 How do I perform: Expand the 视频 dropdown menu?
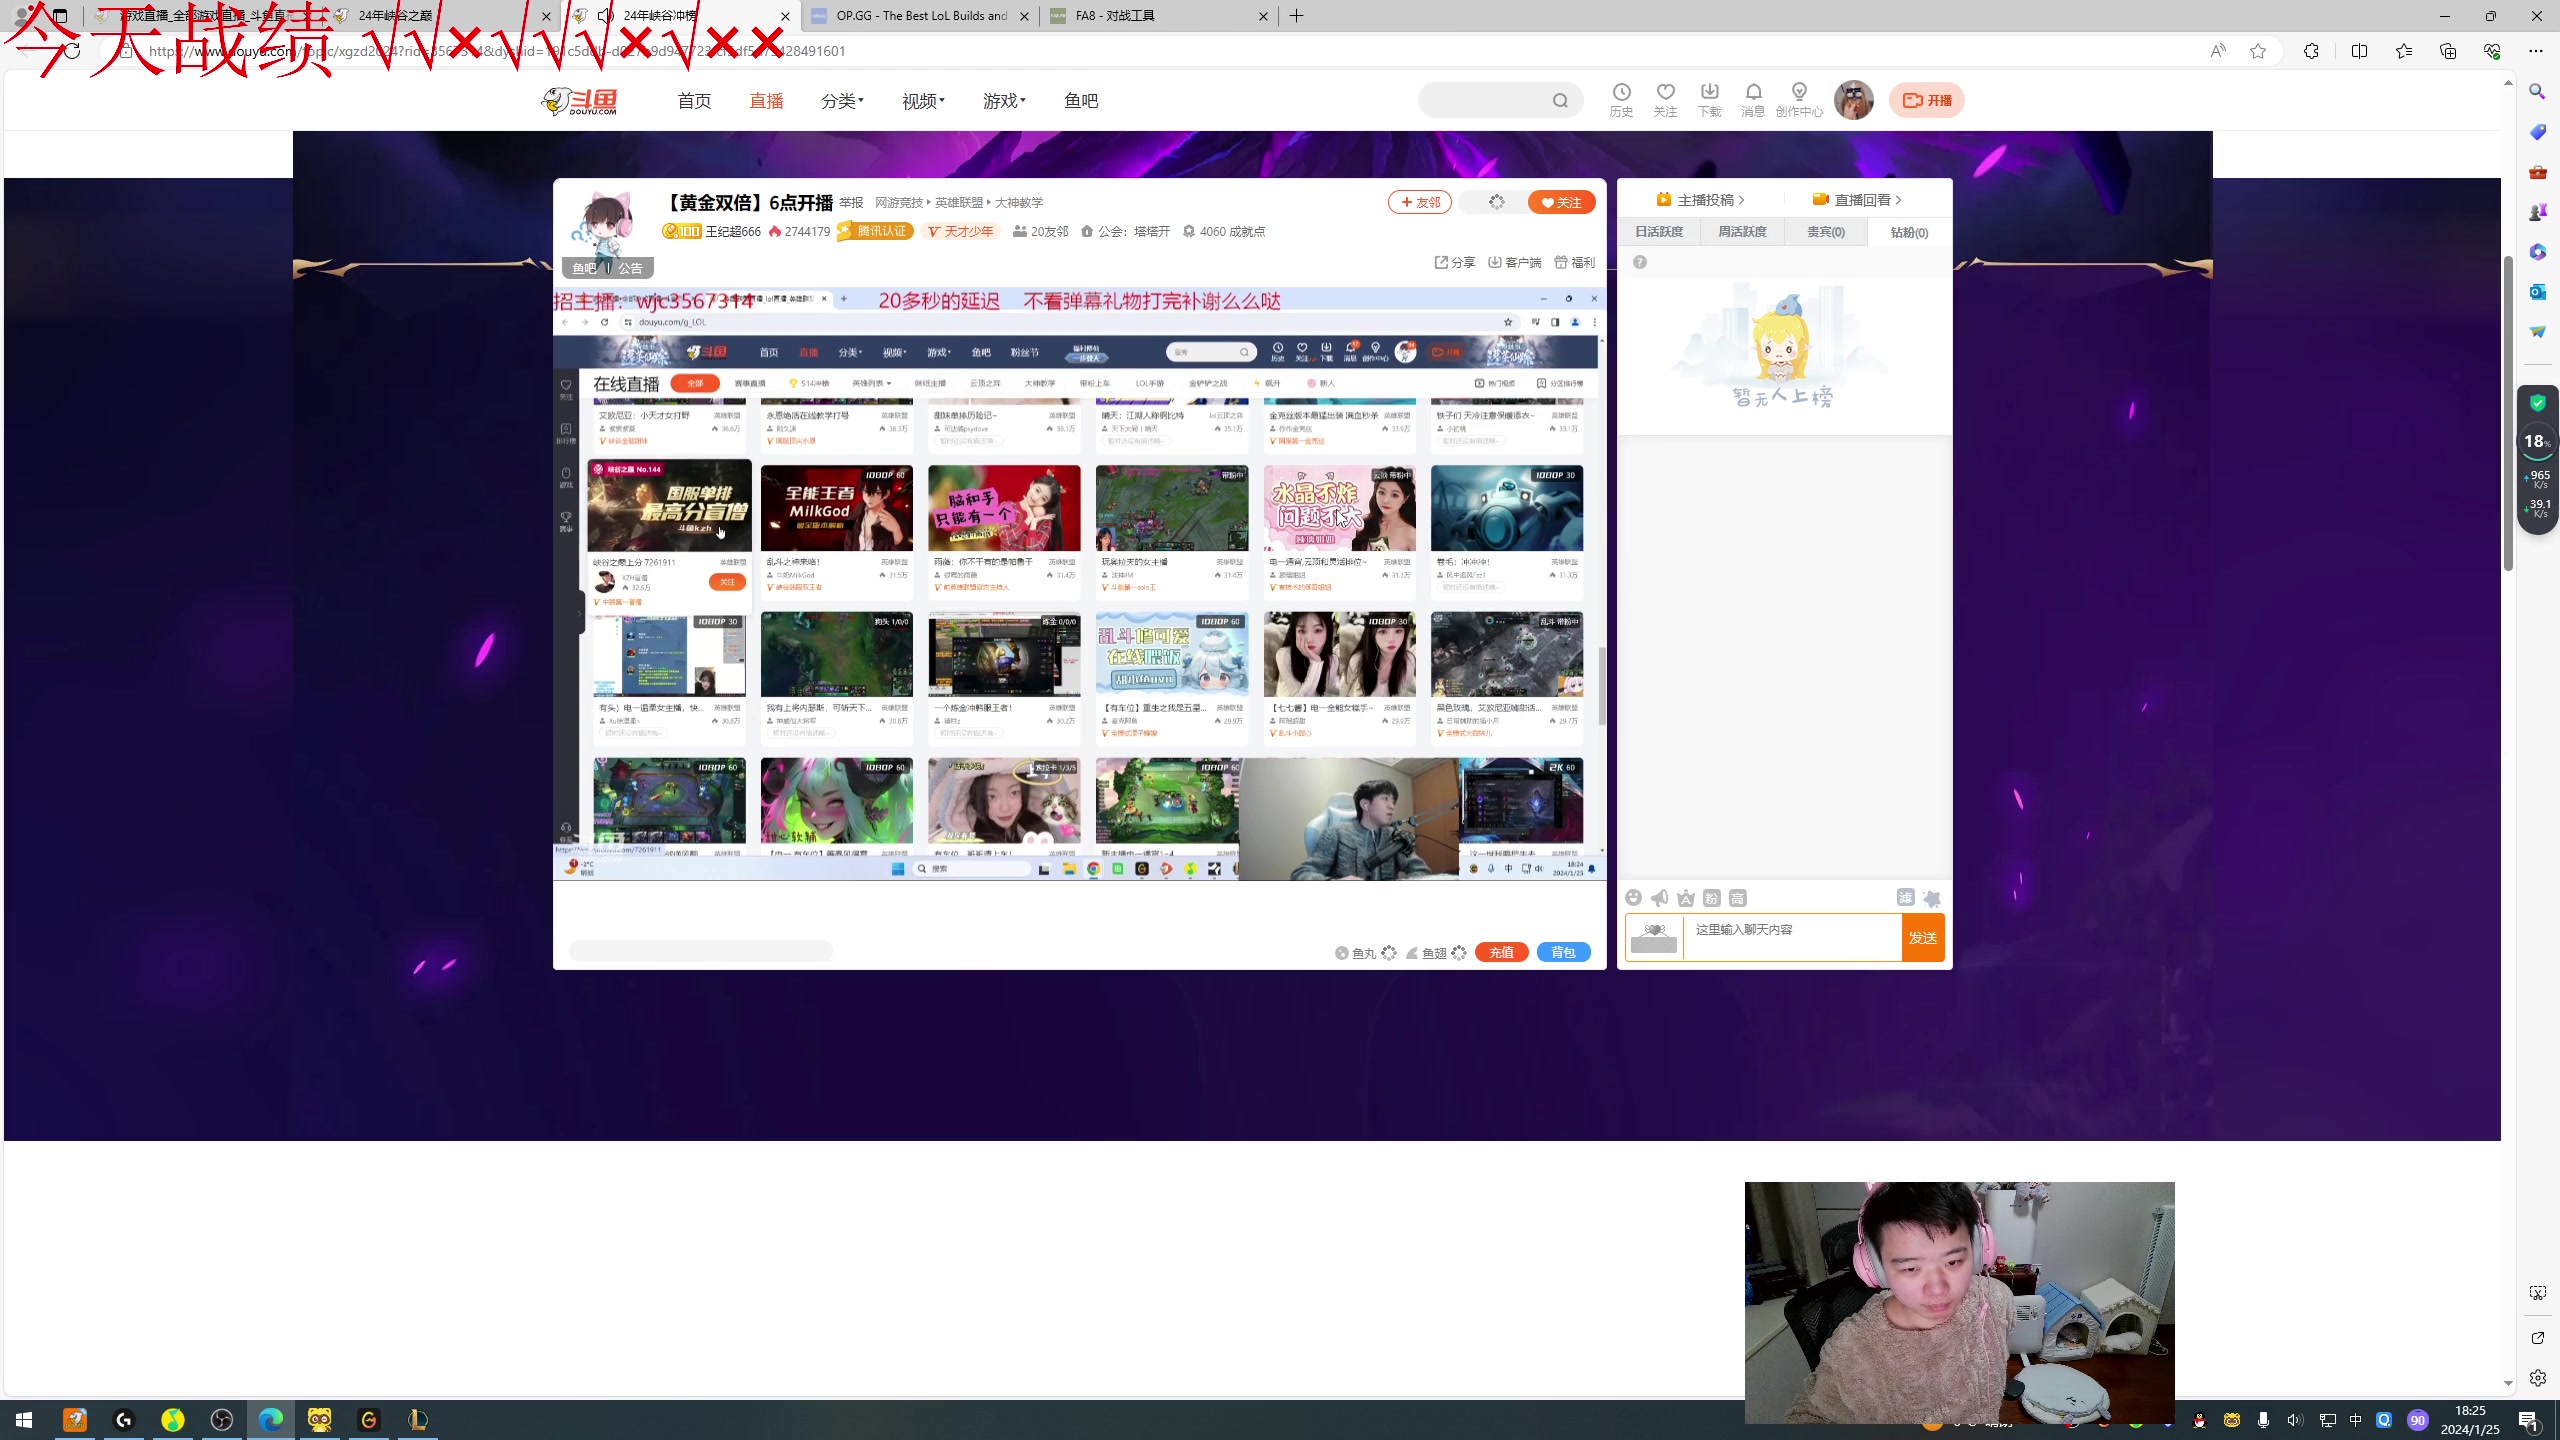tap(923, 101)
